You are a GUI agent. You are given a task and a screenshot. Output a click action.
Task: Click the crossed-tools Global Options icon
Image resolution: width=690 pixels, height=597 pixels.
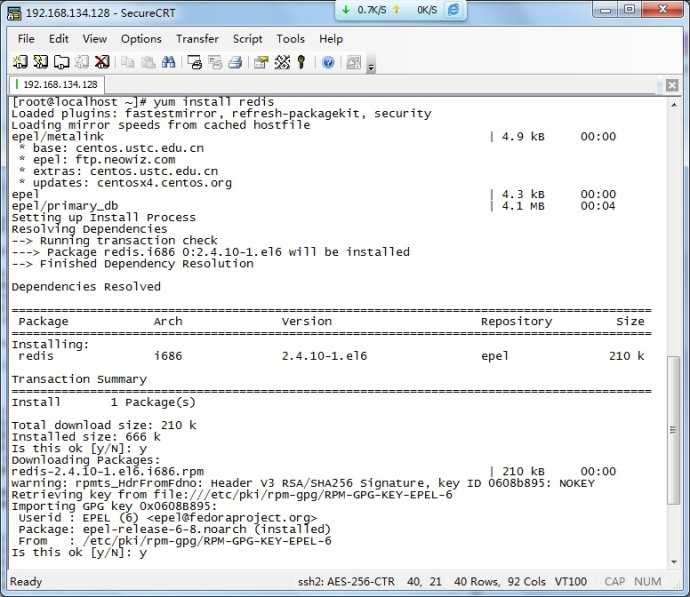(282, 62)
